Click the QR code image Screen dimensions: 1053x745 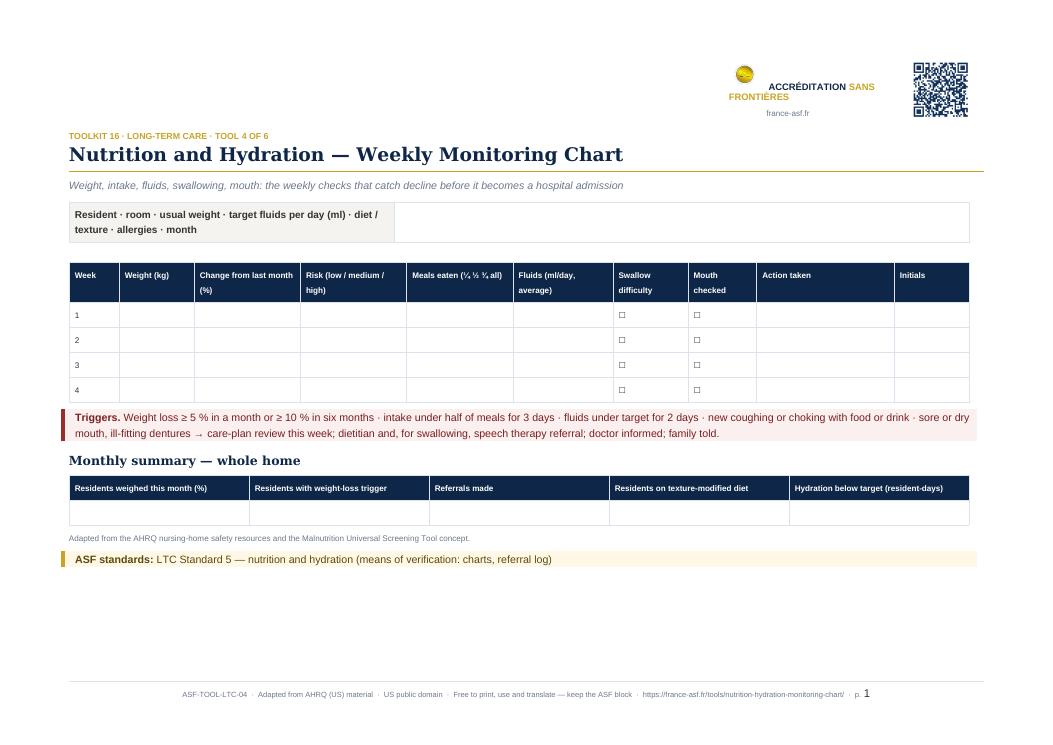point(940,90)
